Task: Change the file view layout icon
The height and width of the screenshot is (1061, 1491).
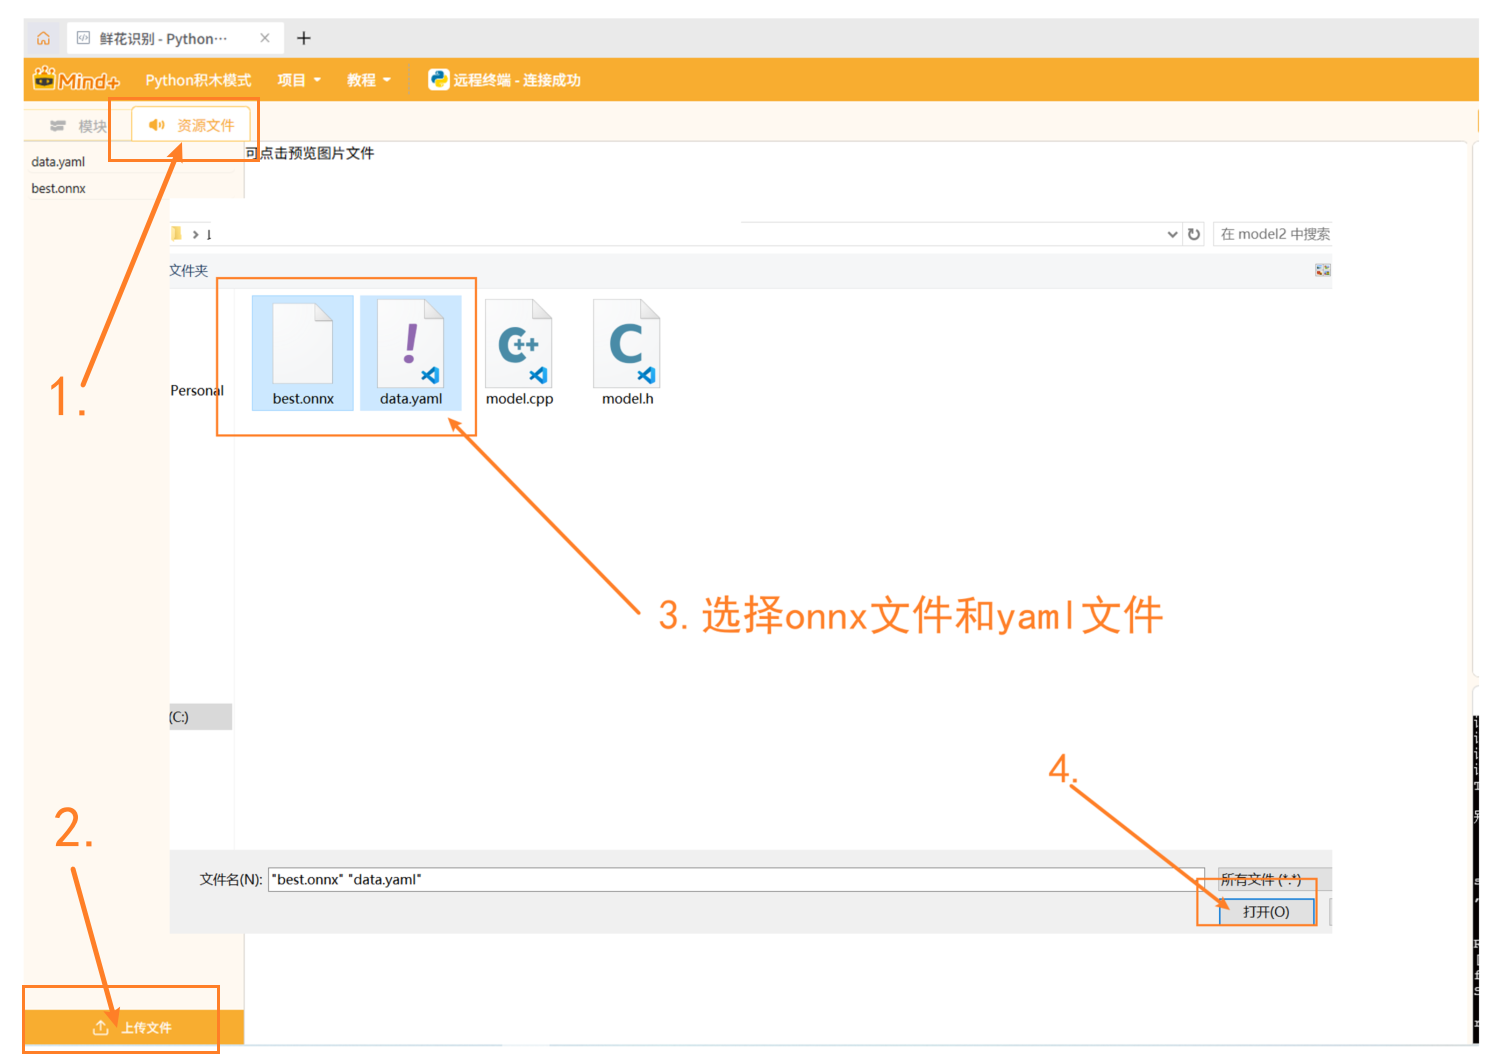Action: pos(1322,270)
